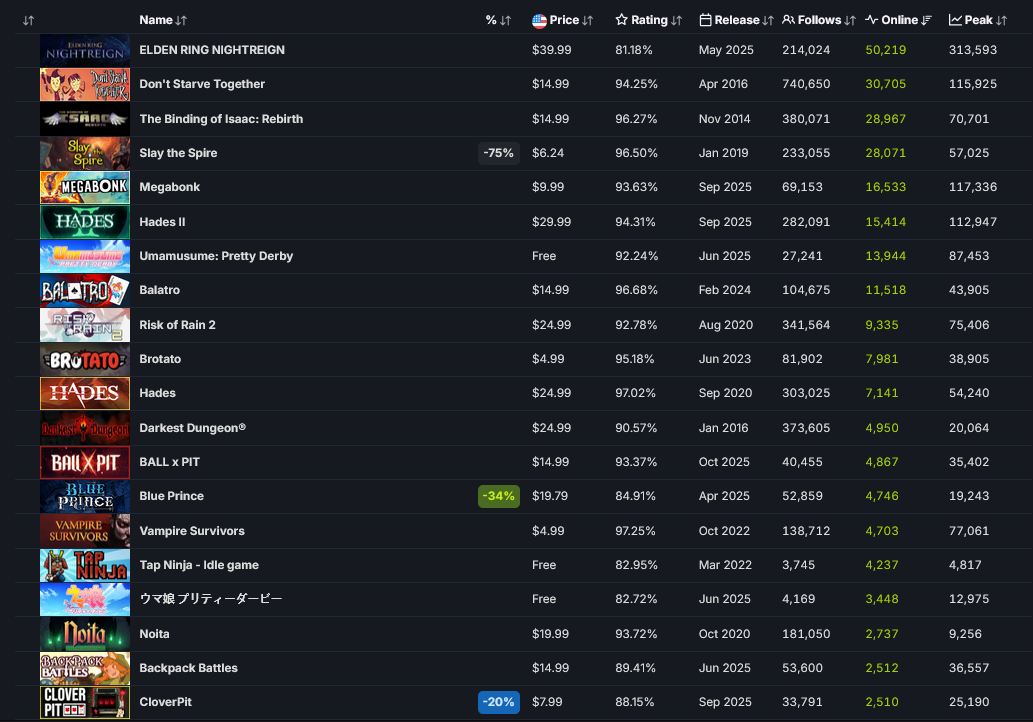Click the Balatro cover image
The image size is (1033, 722).
pos(85,290)
